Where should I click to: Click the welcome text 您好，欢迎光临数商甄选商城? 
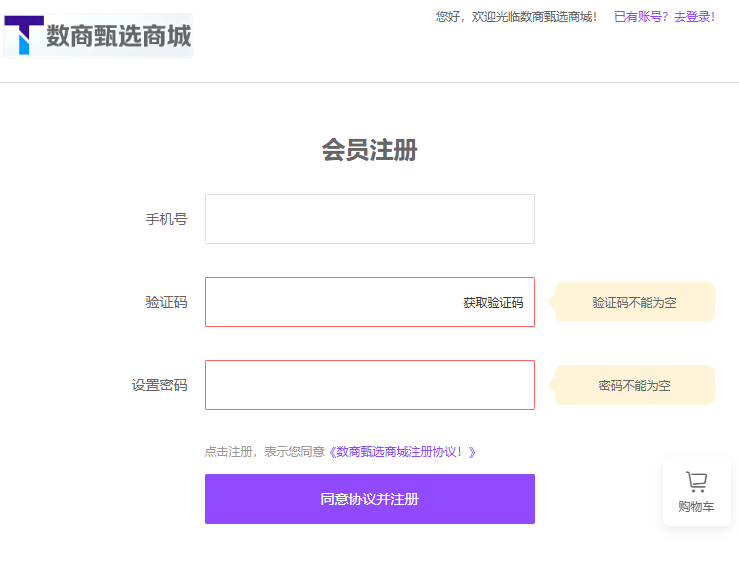[x=517, y=17]
